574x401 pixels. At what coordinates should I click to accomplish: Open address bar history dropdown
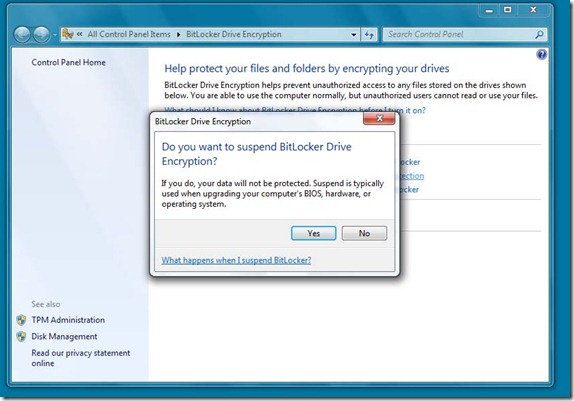tap(354, 35)
